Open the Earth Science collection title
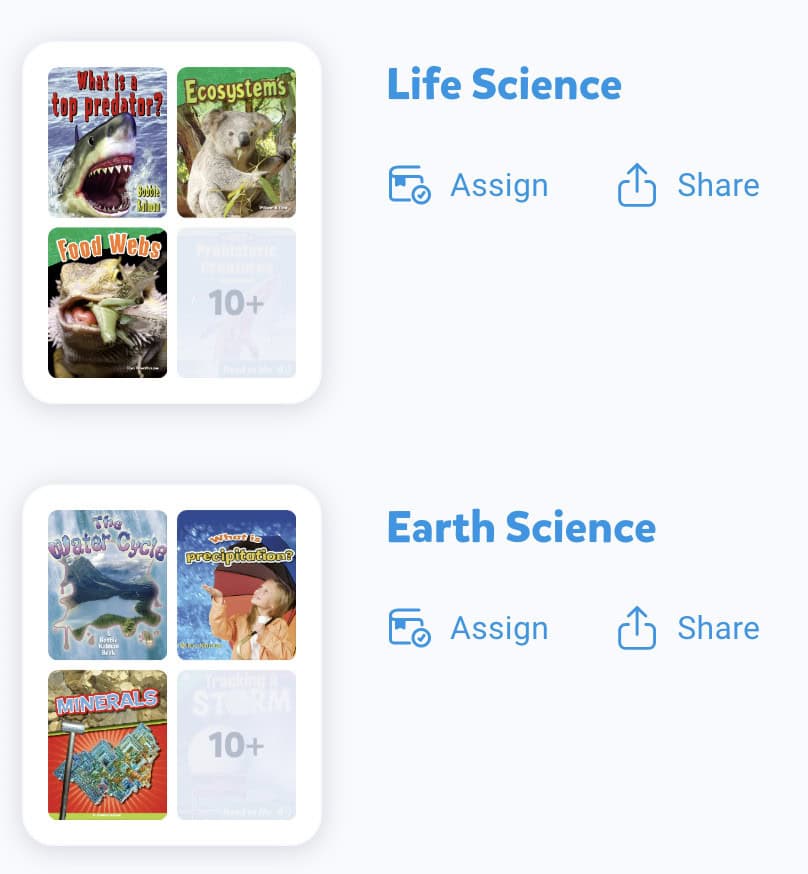 point(521,528)
